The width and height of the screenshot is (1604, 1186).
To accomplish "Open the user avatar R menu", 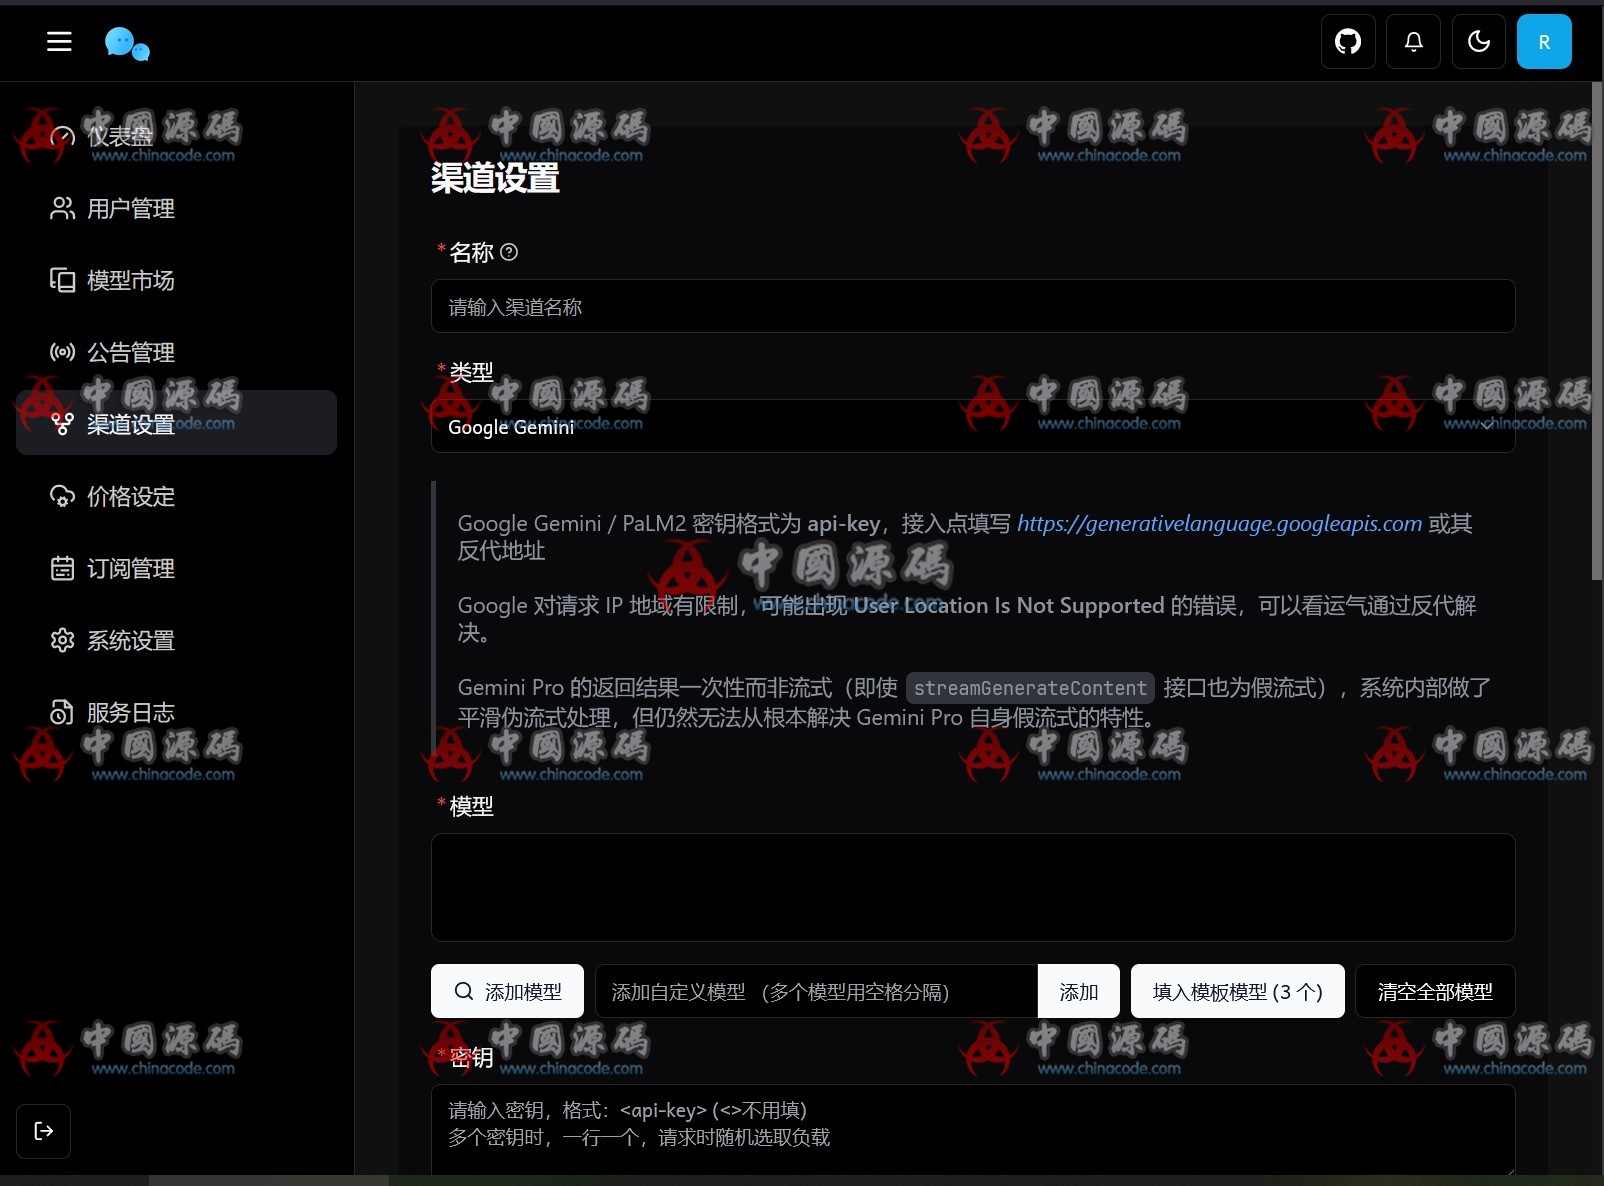I will tap(1544, 41).
